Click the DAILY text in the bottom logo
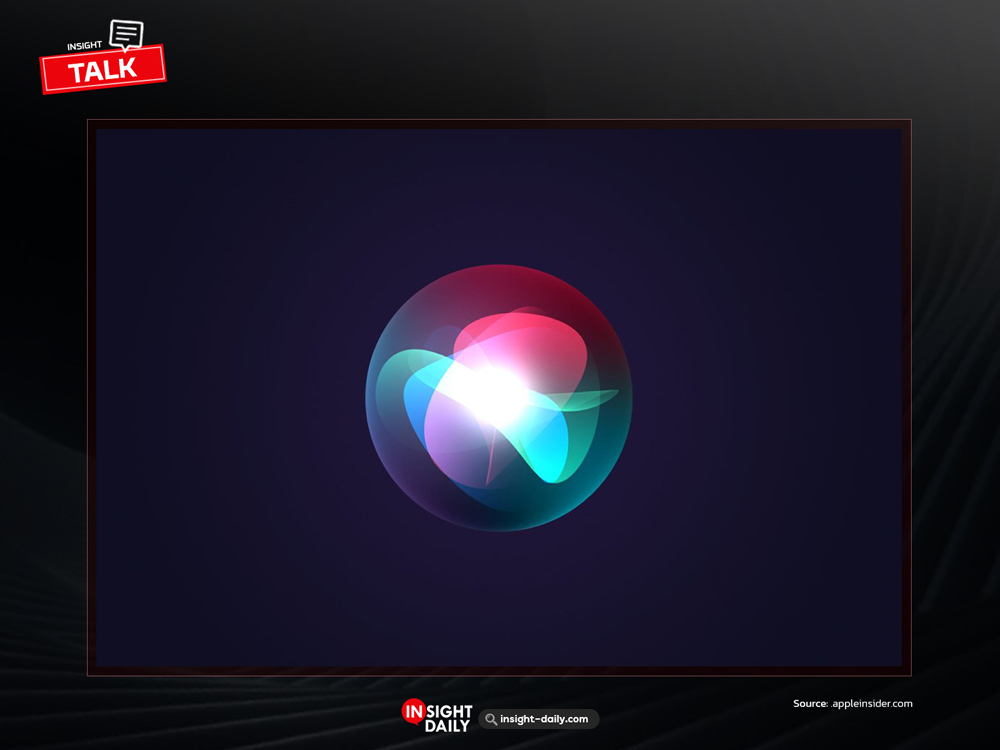The image size is (1000, 750). pos(446,726)
